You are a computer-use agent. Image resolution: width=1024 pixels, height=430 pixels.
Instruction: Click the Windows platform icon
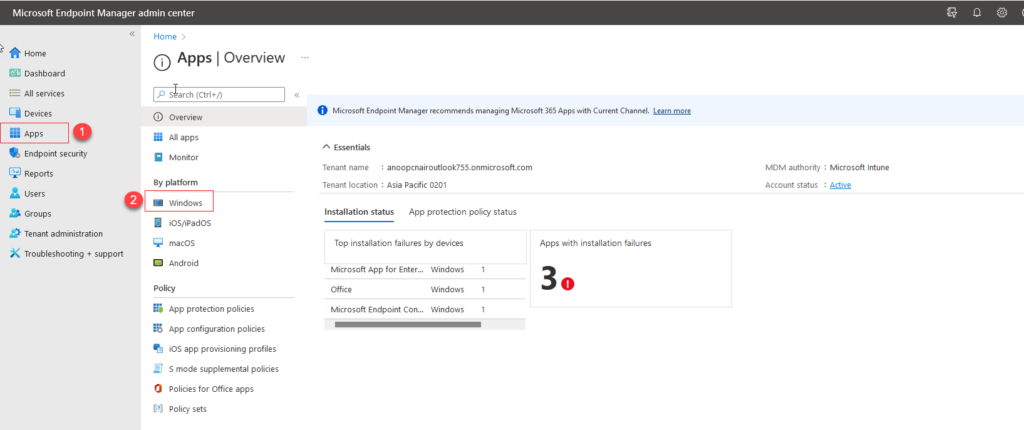(x=157, y=203)
